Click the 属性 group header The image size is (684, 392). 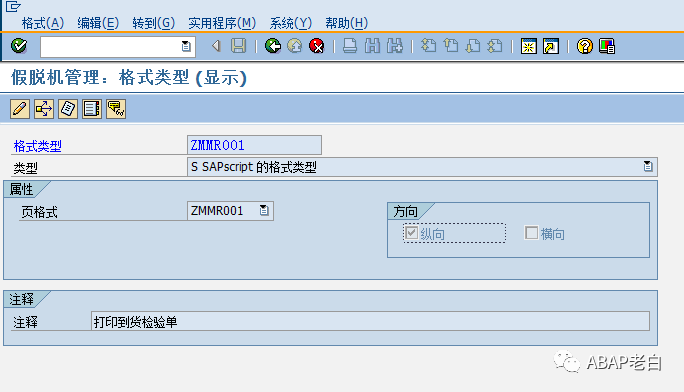coord(21,189)
